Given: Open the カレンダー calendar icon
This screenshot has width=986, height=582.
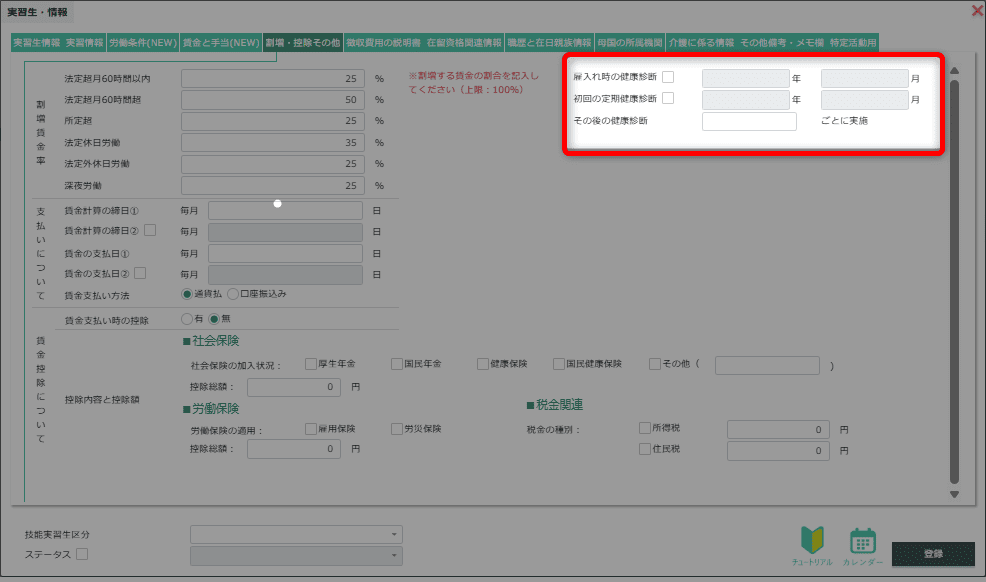Looking at the screenshot, I should click(863, 545).
